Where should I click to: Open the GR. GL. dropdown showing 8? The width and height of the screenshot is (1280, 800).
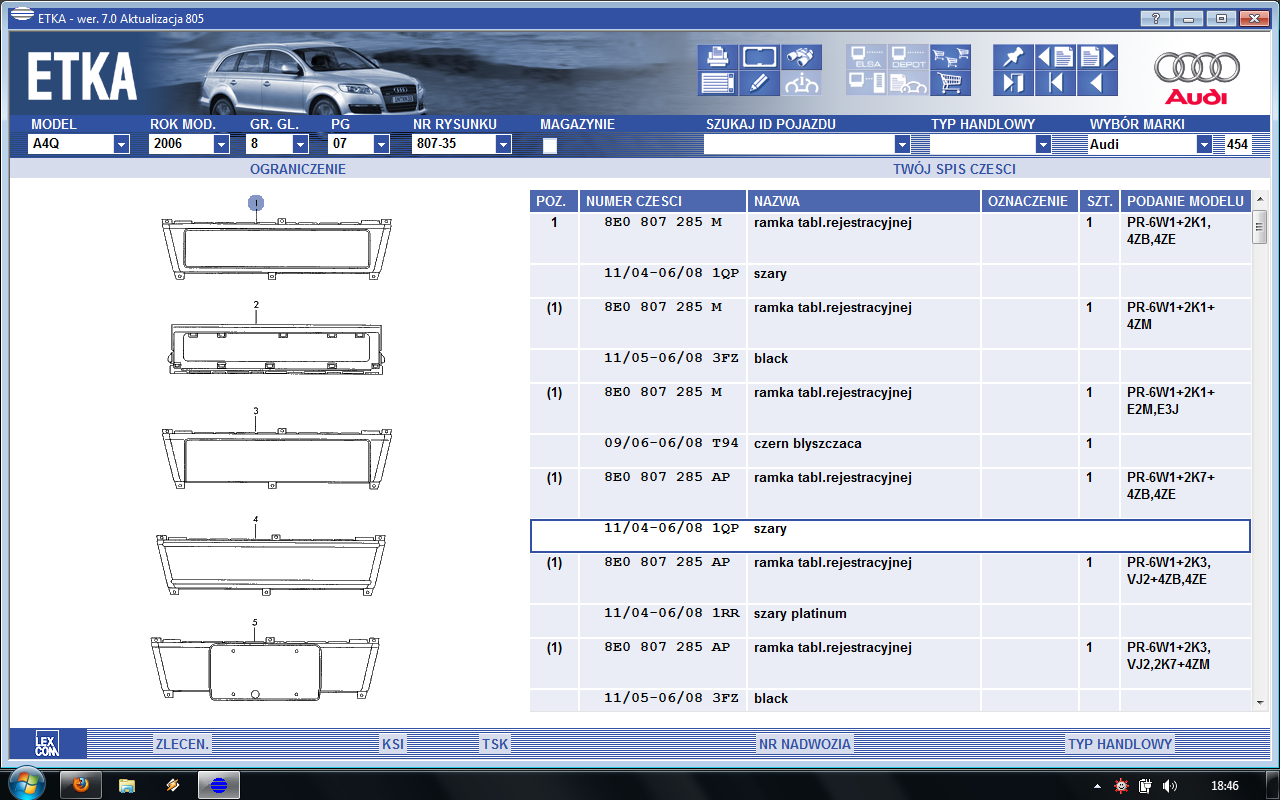point(301,144)
